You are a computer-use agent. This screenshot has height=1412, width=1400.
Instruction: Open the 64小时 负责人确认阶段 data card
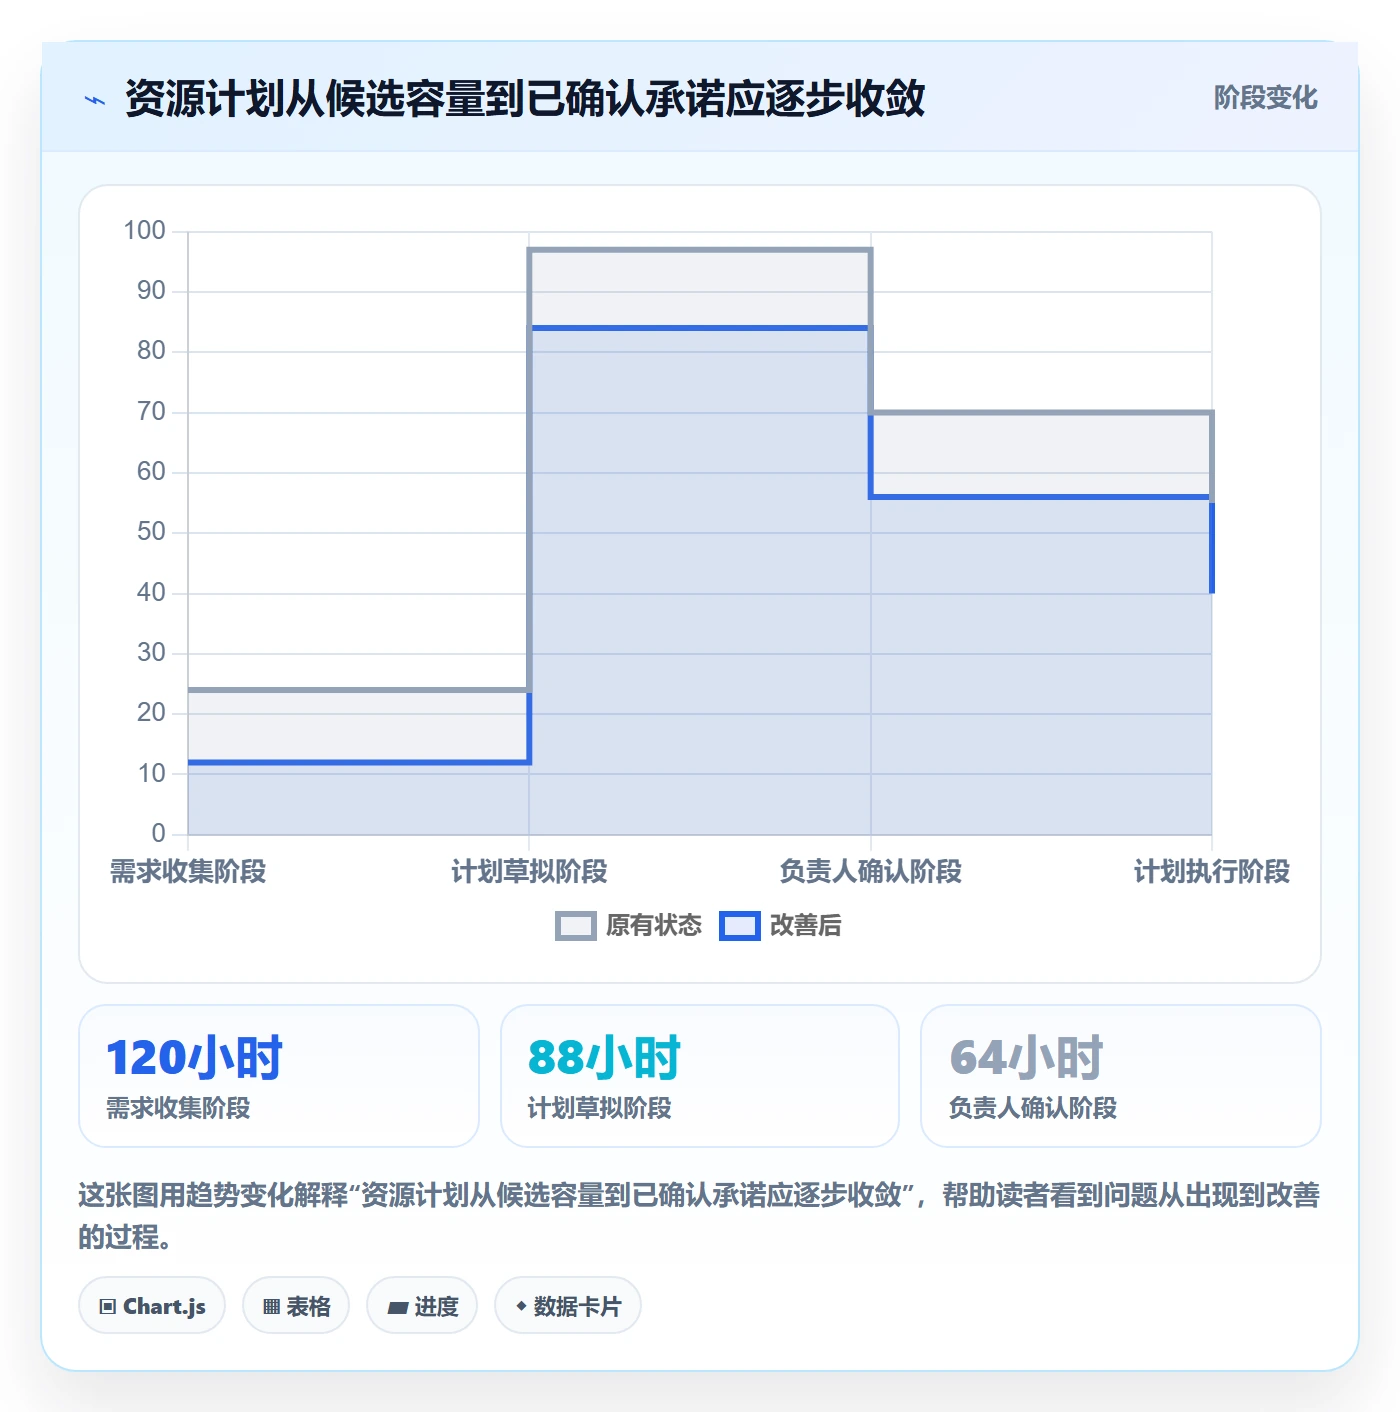1121,1076
